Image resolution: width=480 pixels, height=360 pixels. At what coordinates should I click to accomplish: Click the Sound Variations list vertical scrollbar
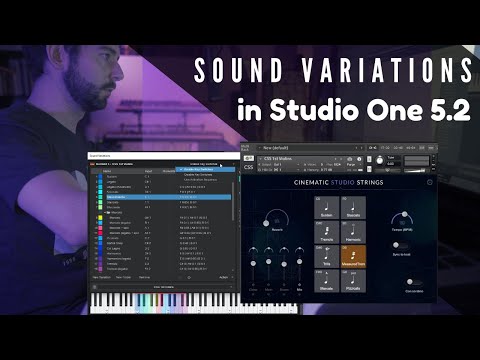coord(233,201)
